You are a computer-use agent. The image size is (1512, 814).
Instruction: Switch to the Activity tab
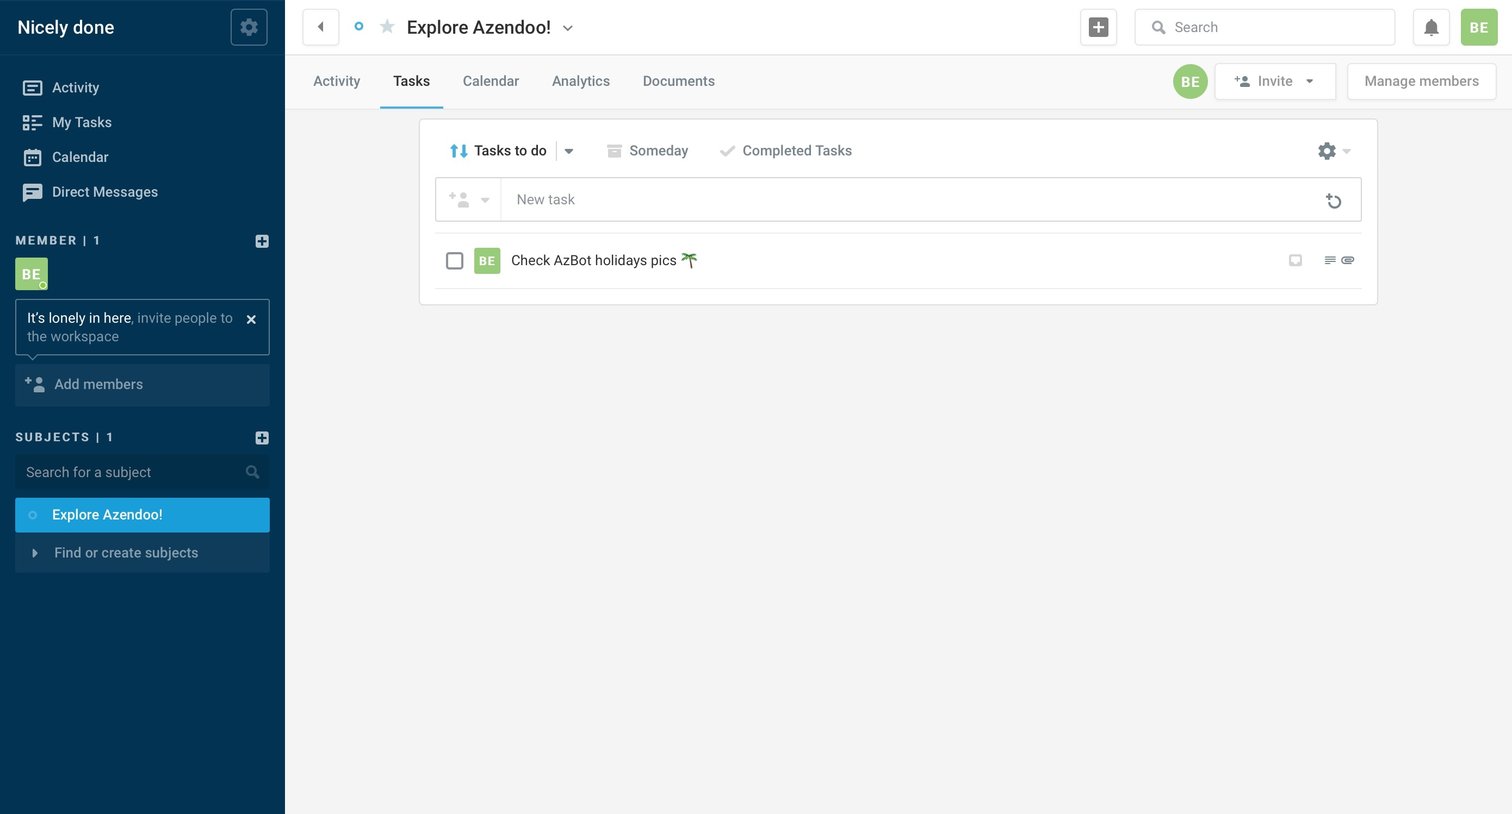pyautogui.click(x=337, y=82)
